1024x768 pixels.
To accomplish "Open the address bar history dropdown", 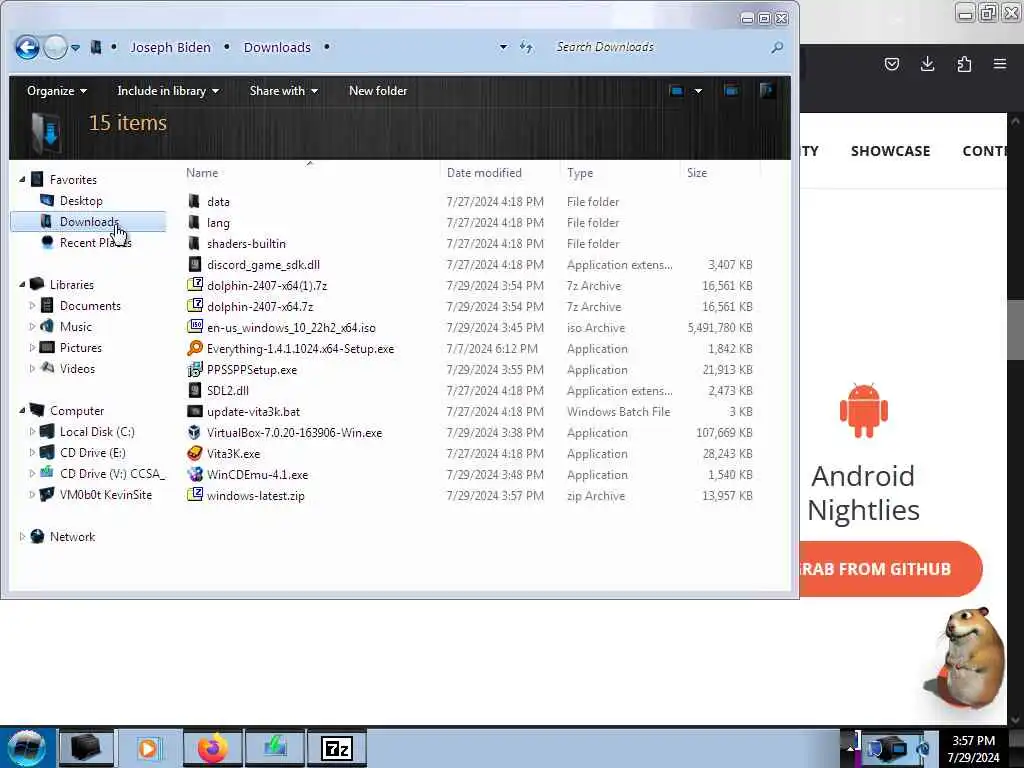I will point(503,47).
